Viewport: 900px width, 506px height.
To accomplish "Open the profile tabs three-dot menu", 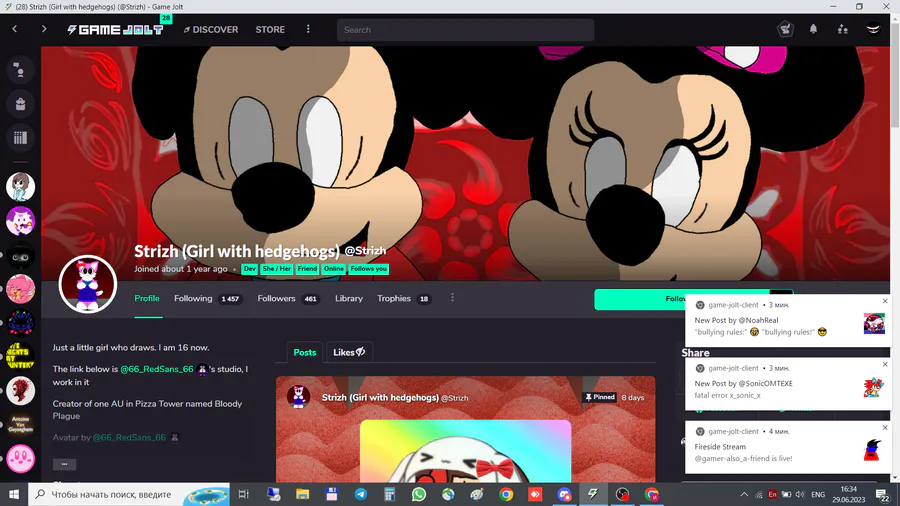I will click(452, 298).
